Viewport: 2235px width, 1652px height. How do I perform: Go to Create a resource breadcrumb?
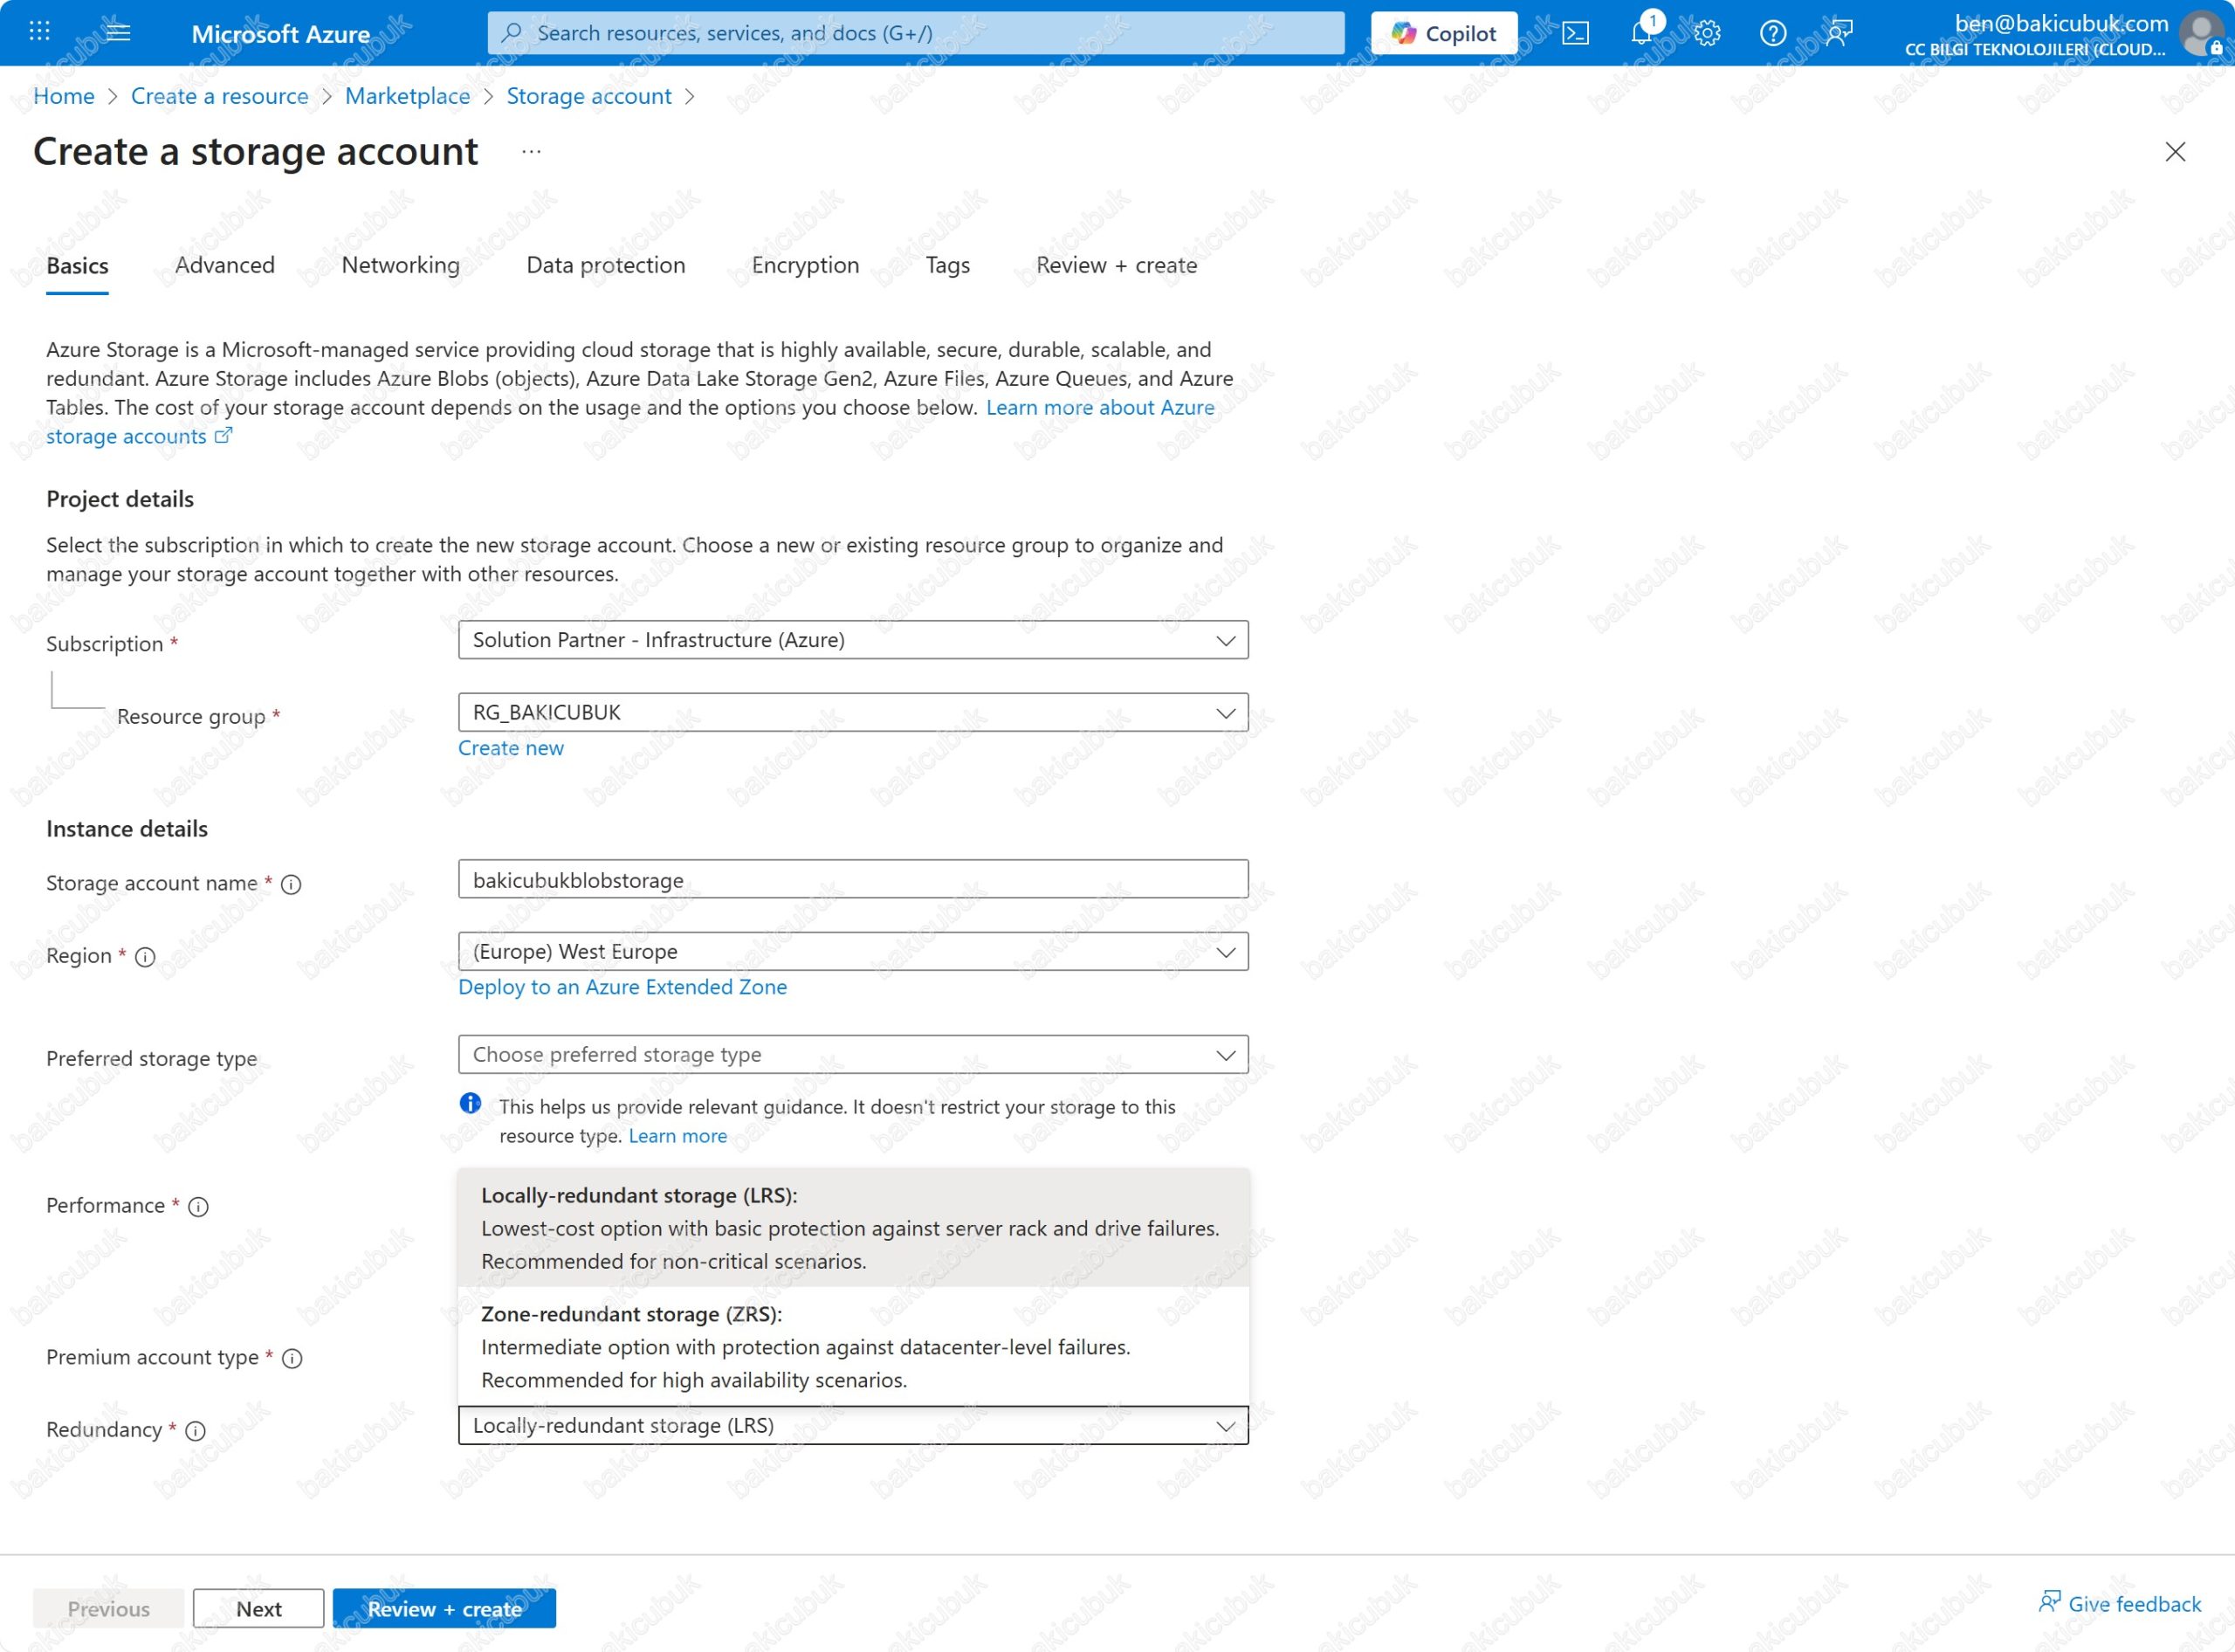(x=219, y=96)
